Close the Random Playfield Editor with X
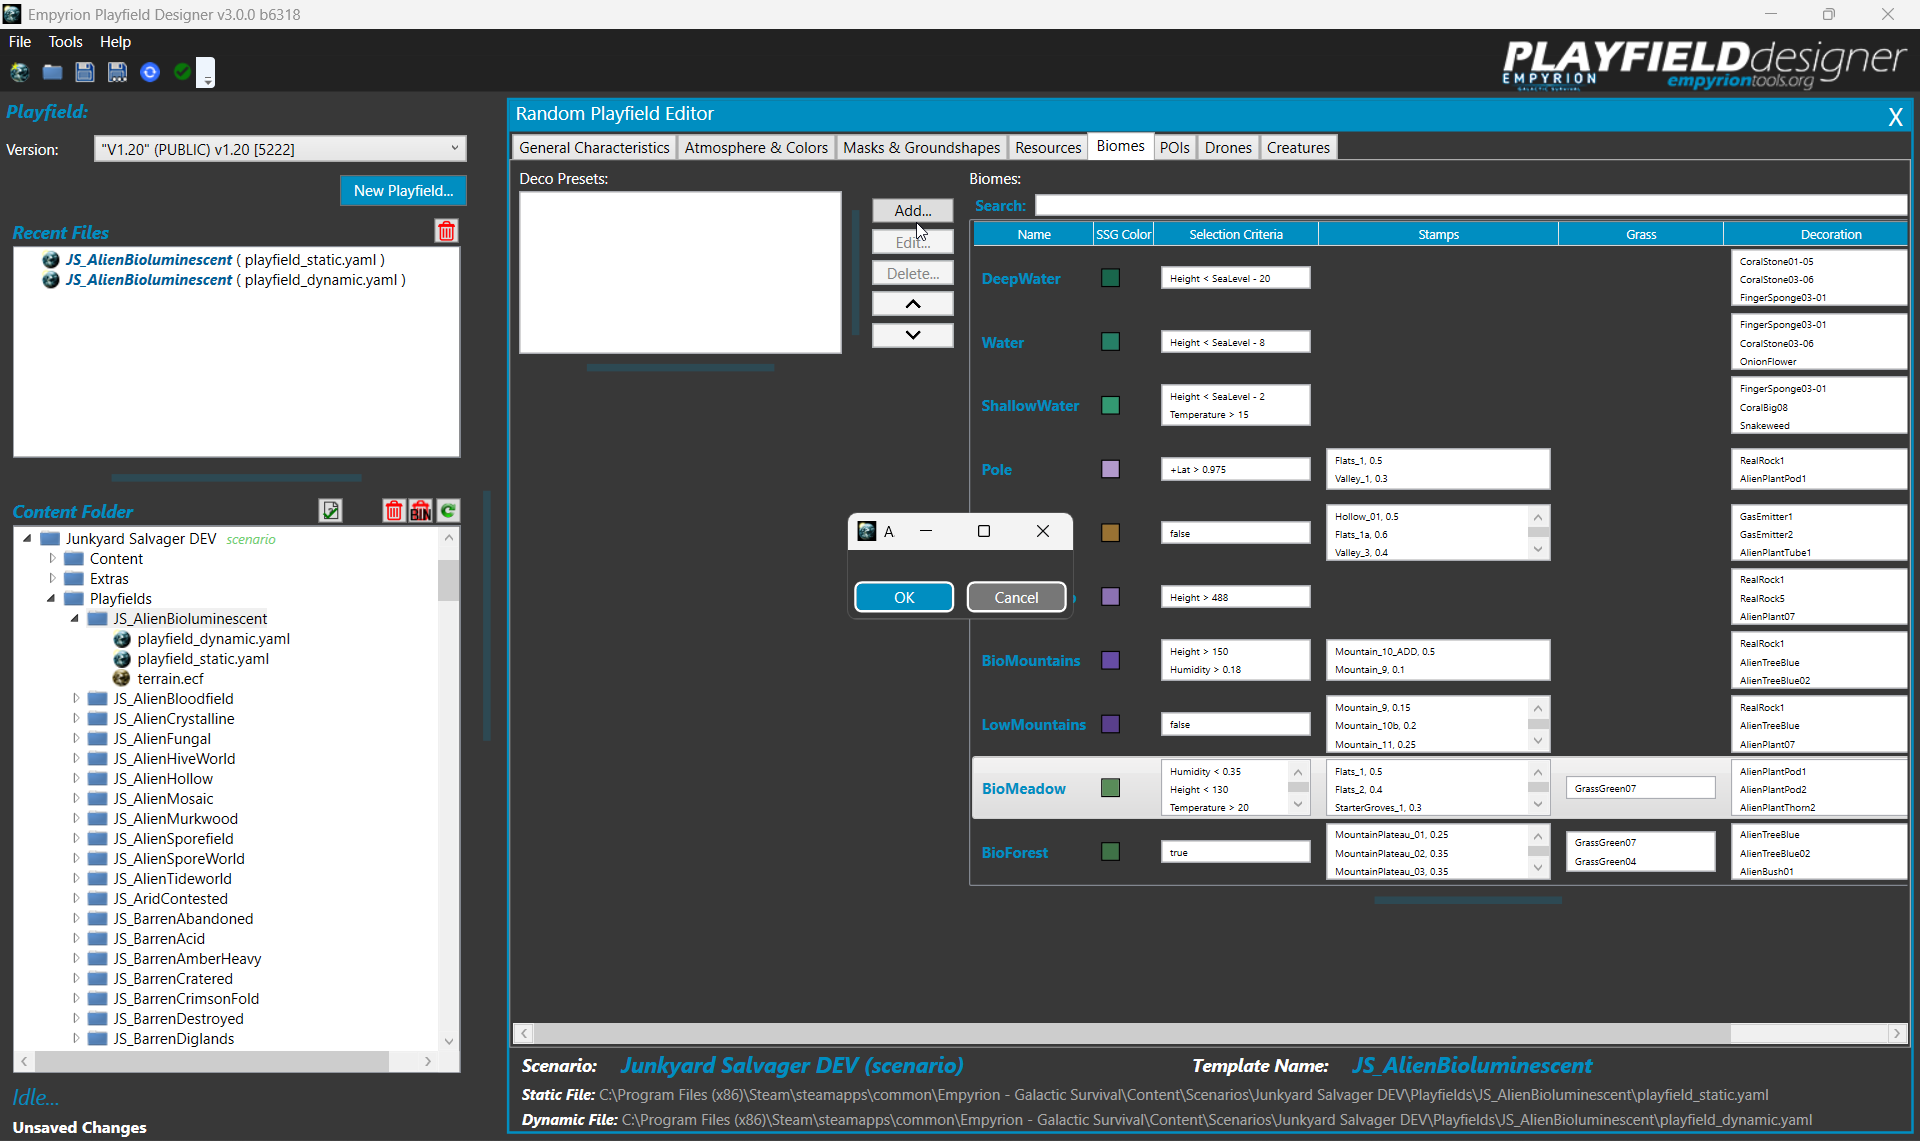1920x1141 pixels. tap(1895, 116)
